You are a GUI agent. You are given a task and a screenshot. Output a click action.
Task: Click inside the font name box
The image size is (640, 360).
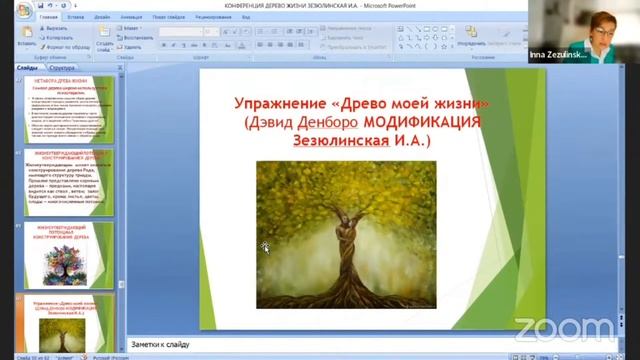click(180, 32)
